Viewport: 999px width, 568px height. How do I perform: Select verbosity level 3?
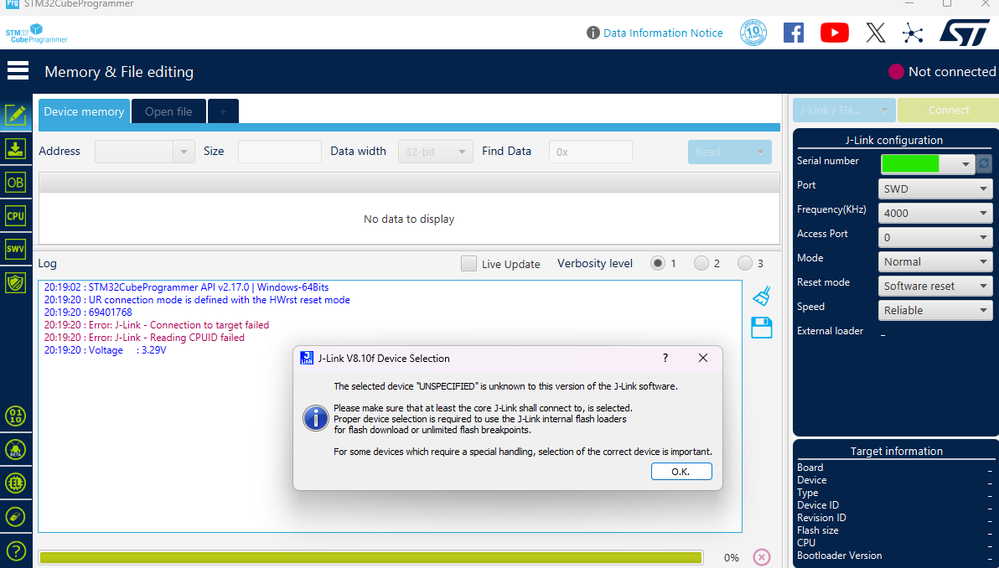744,263
